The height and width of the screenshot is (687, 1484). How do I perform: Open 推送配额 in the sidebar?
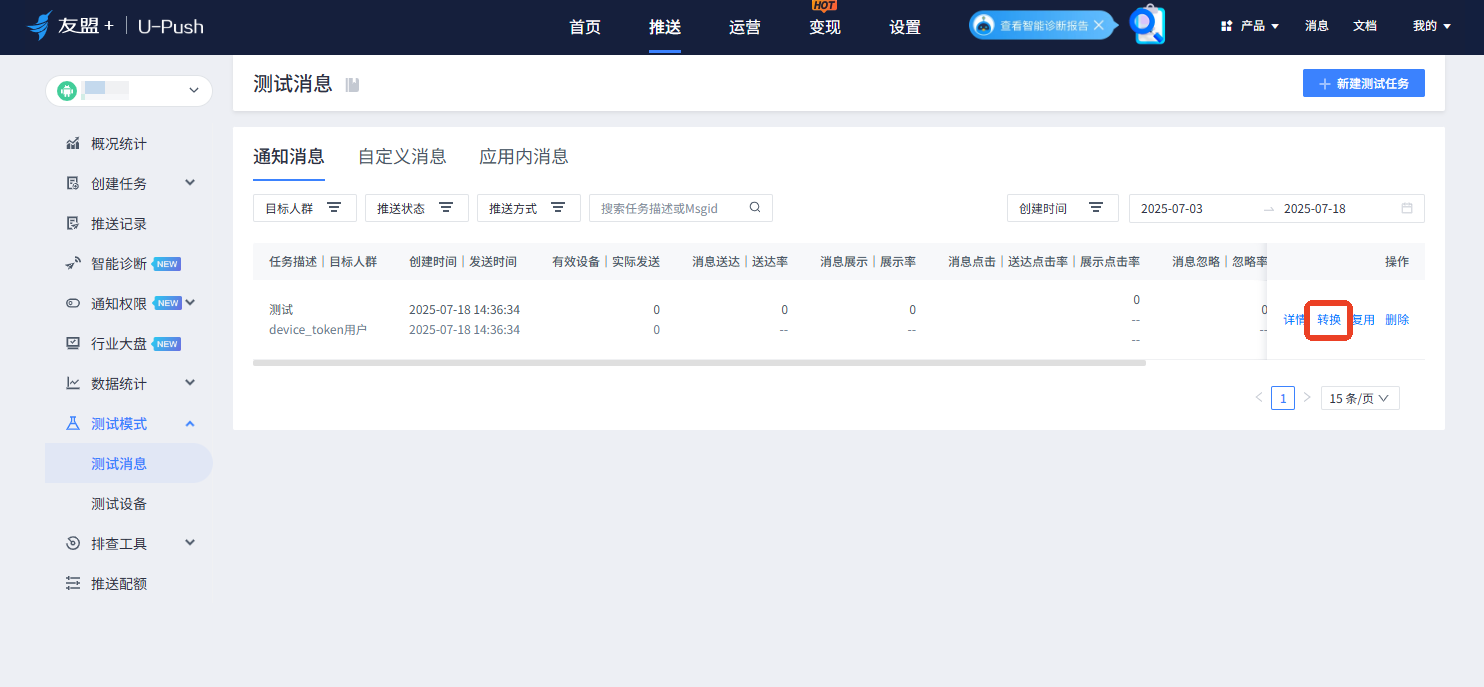pos(119,584)
